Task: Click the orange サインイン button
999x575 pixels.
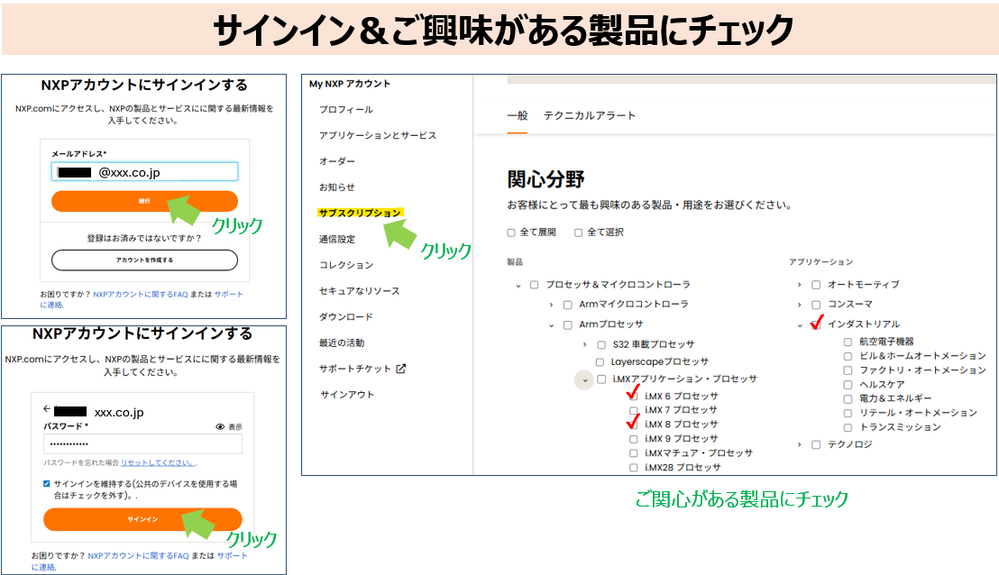Action: click(x=143, y=520)
